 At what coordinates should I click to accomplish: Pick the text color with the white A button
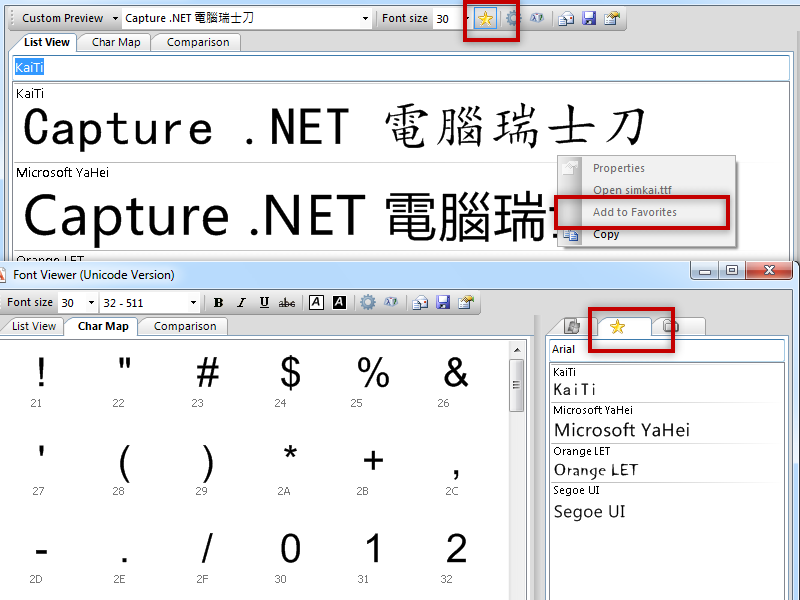(316, 303)
